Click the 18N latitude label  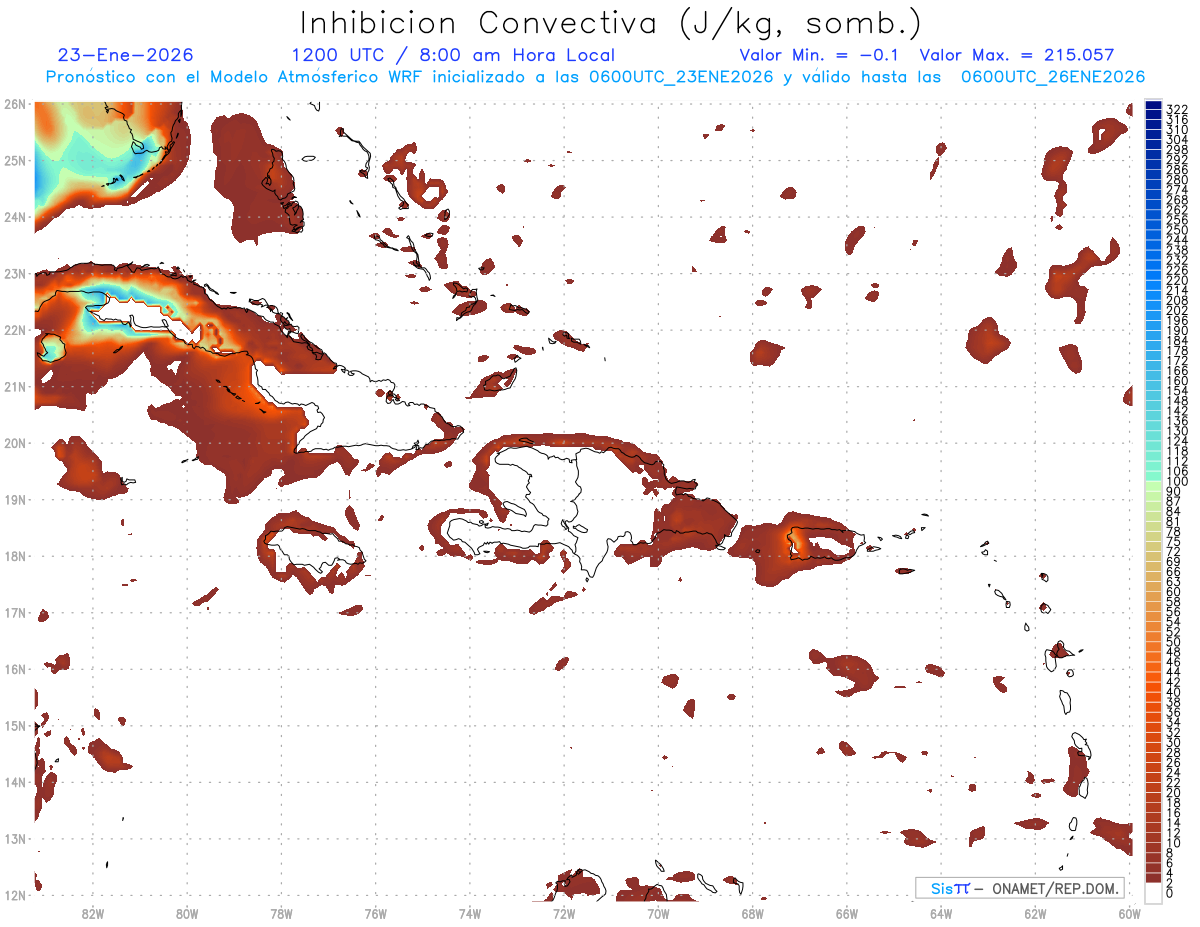[15, 556]
